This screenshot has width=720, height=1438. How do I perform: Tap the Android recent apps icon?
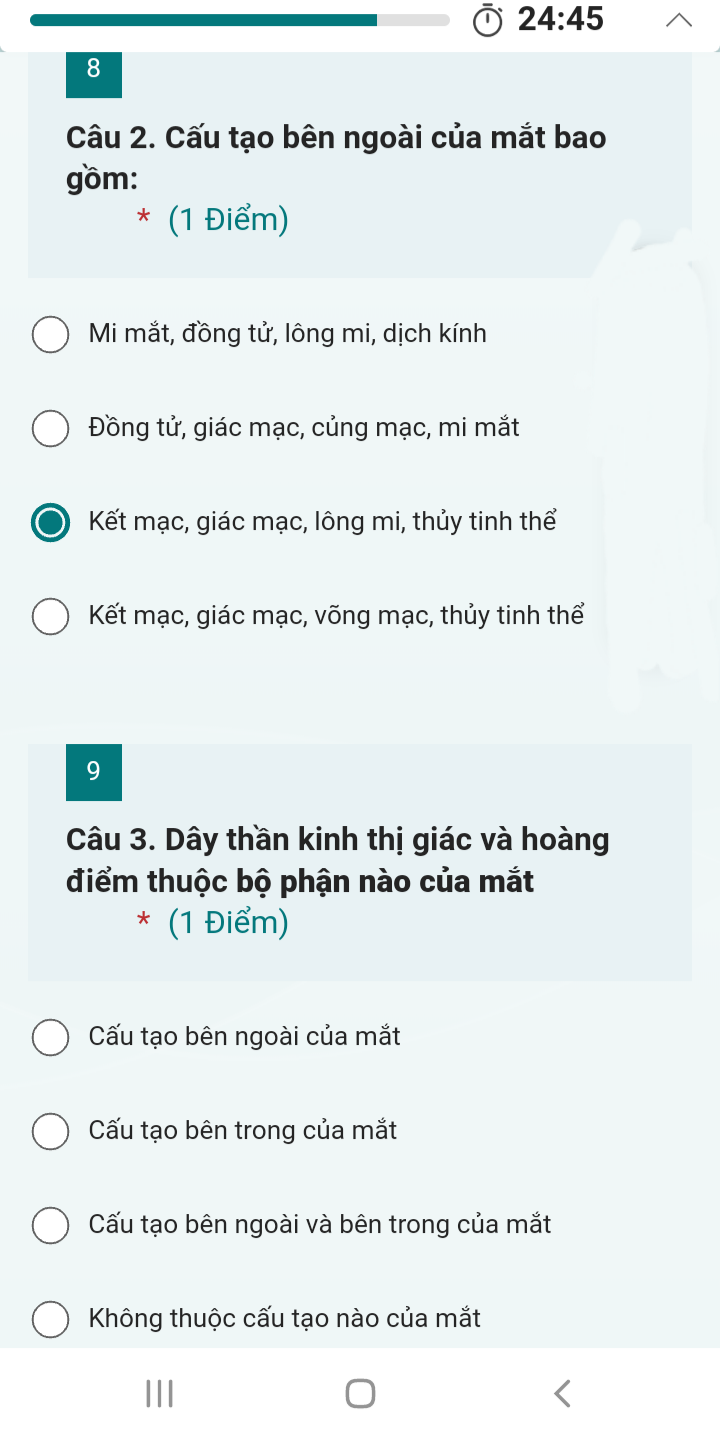(x=159, y=1393)
